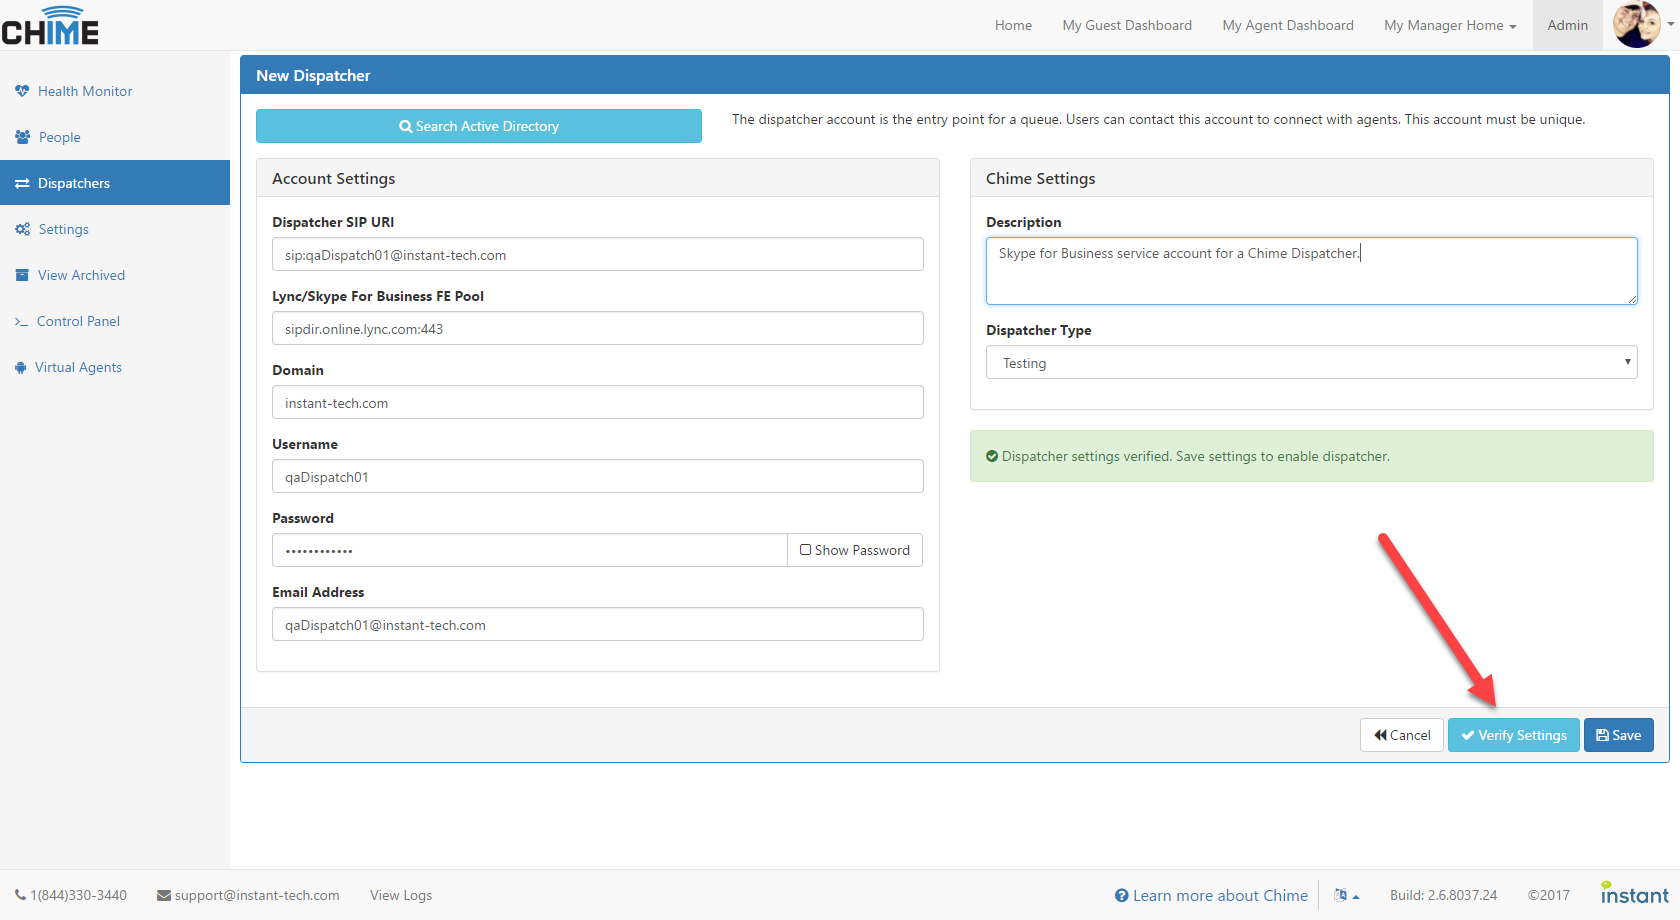Open View Archived
The image size is (1680, 920).
(x=82, y=275)
